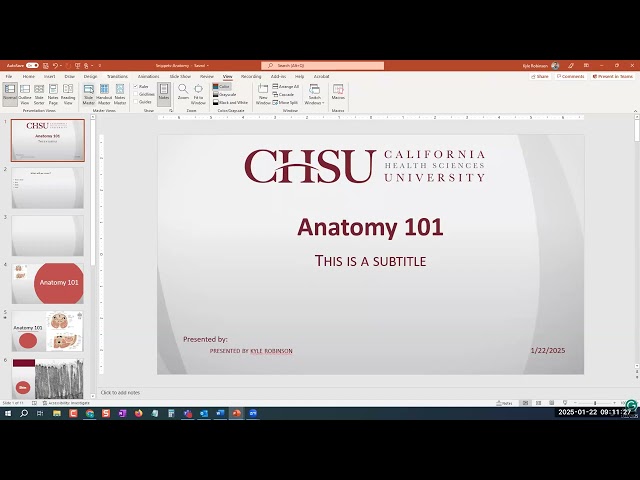Switch to the Insert tab
The width and height of the screenshot is (640, 480).
pyautogui.click(x=49, y=76)
